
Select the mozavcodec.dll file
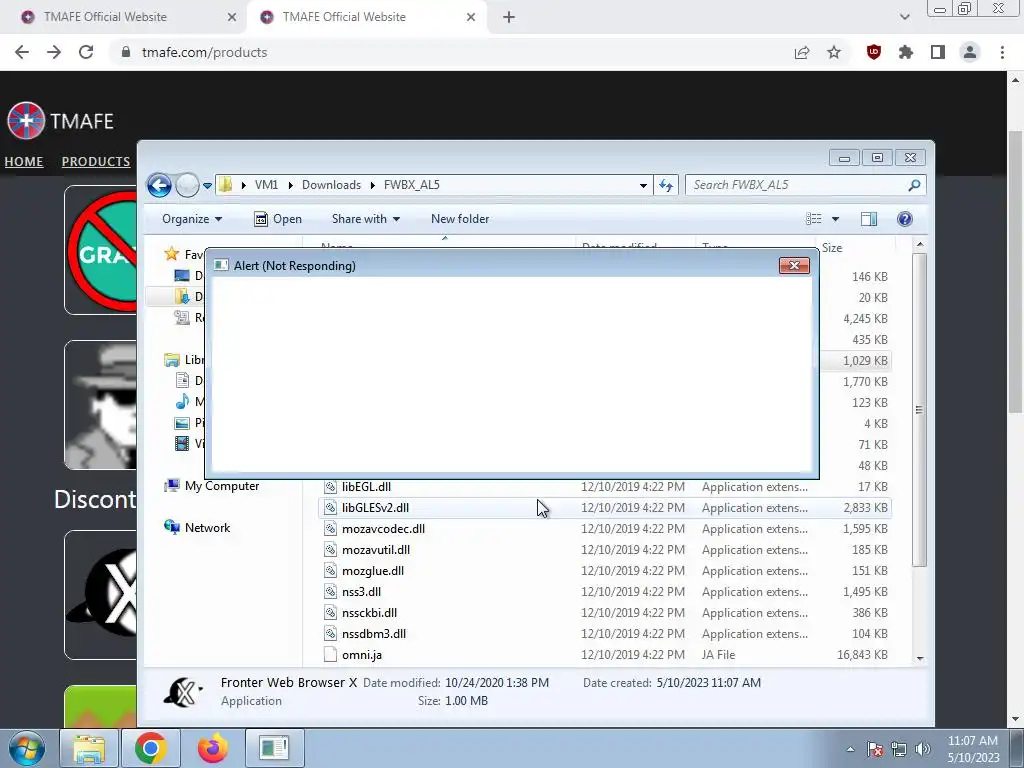coord(605,528)
